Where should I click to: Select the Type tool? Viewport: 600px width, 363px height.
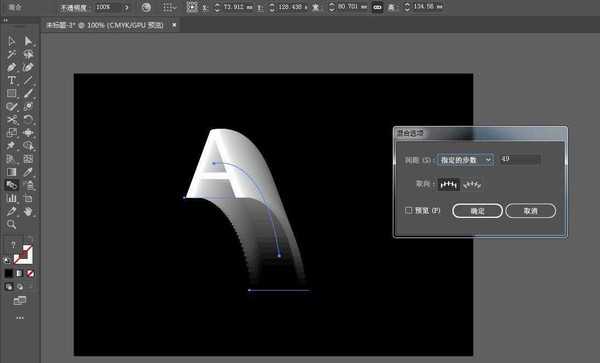[x=11, y=80]
